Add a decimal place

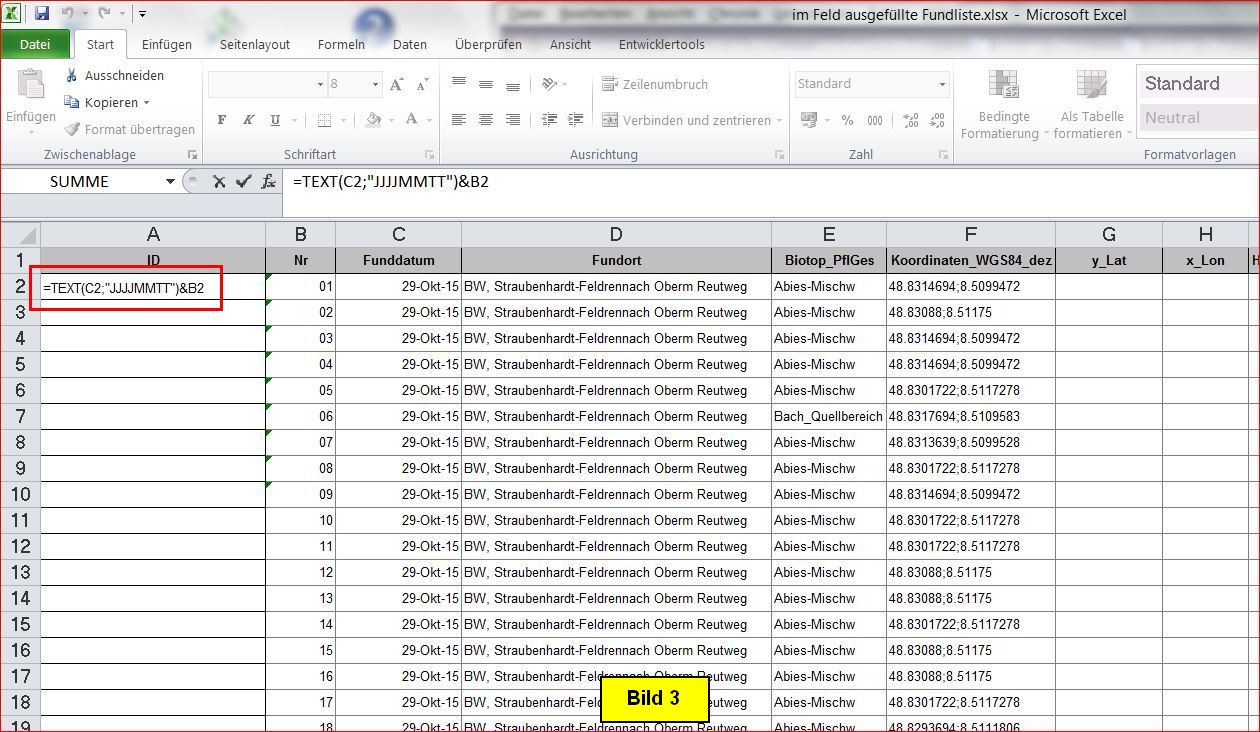coord(910,120)
